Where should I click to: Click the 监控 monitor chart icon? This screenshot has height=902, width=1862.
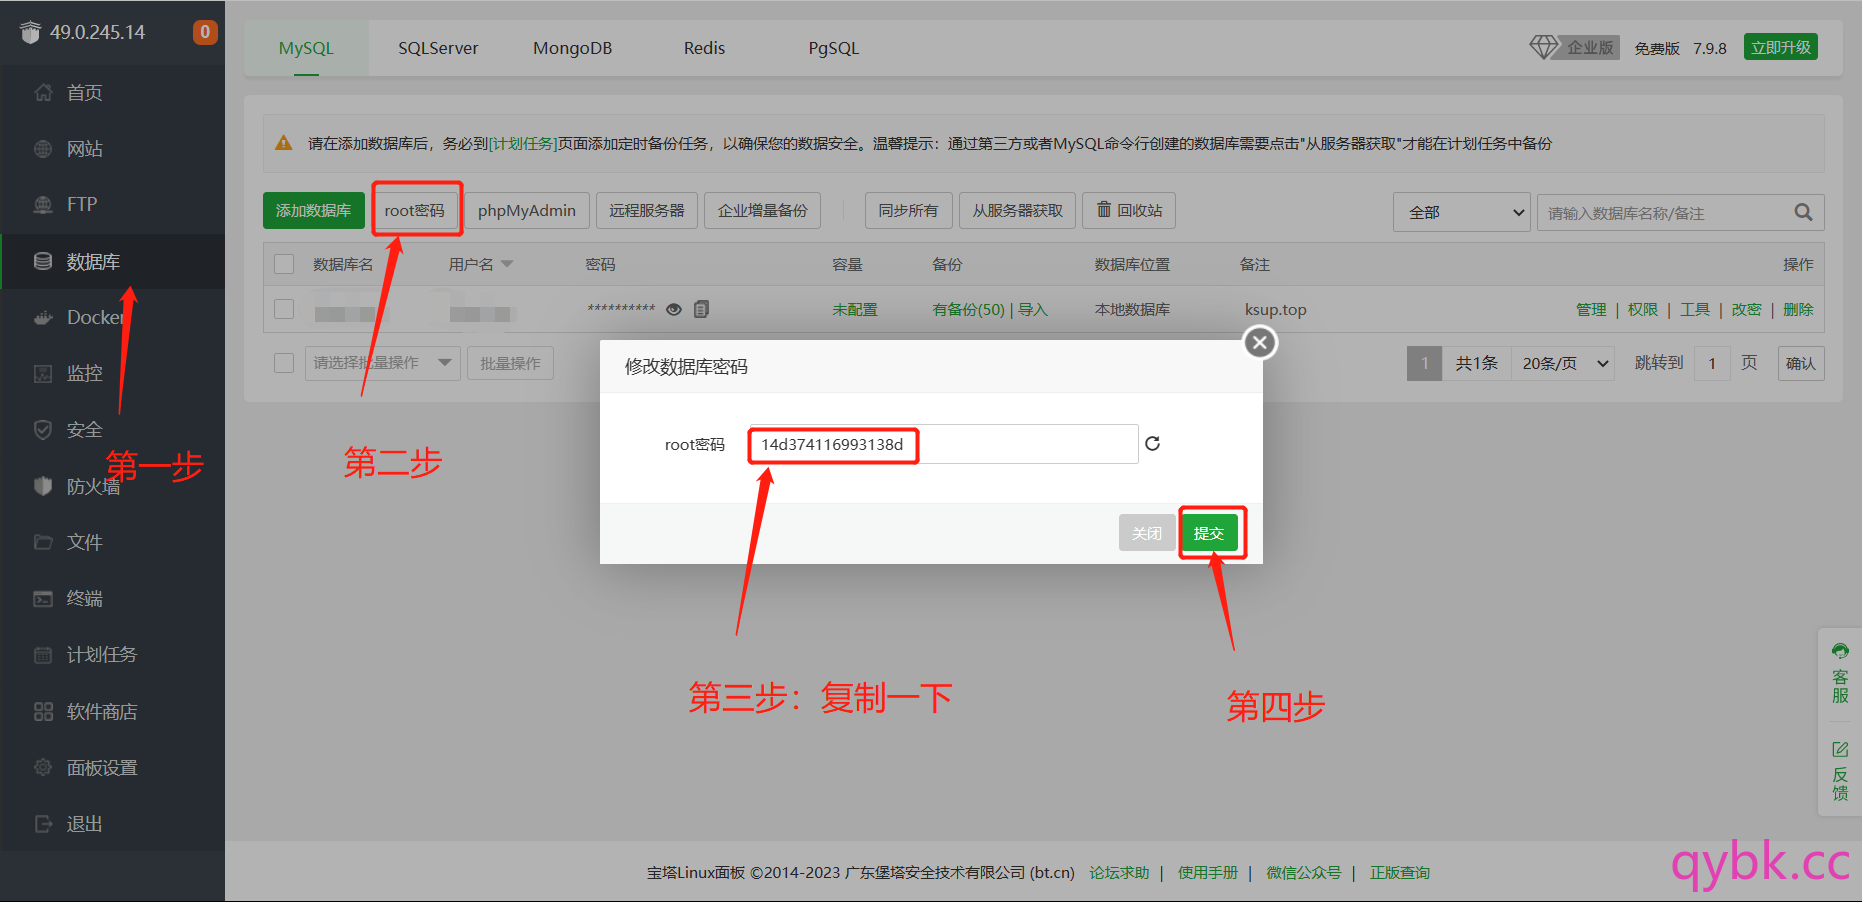(43, 373)
